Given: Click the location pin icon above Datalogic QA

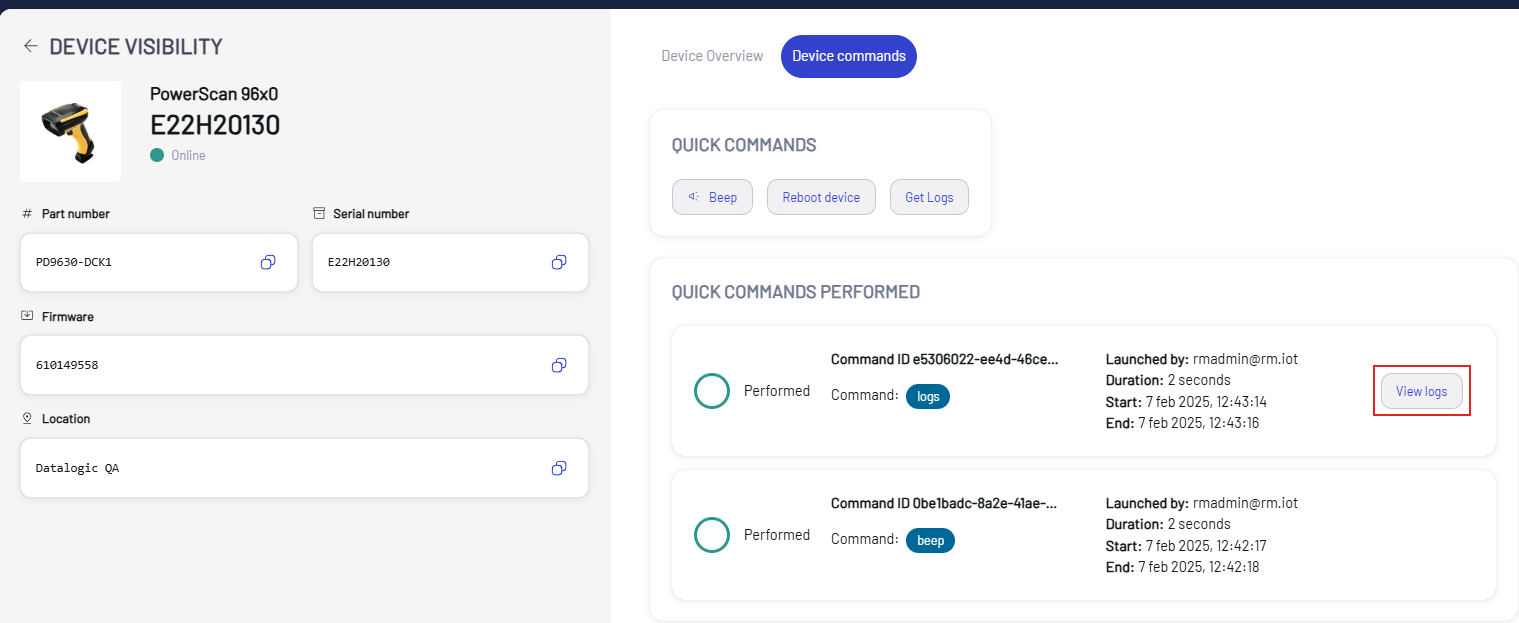Looking at the screenshot, I should 27,418.
